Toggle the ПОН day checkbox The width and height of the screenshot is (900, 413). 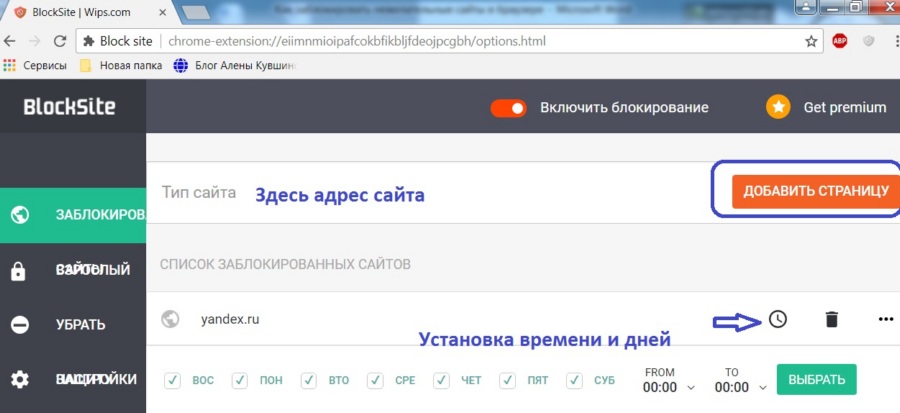point(240,380)
